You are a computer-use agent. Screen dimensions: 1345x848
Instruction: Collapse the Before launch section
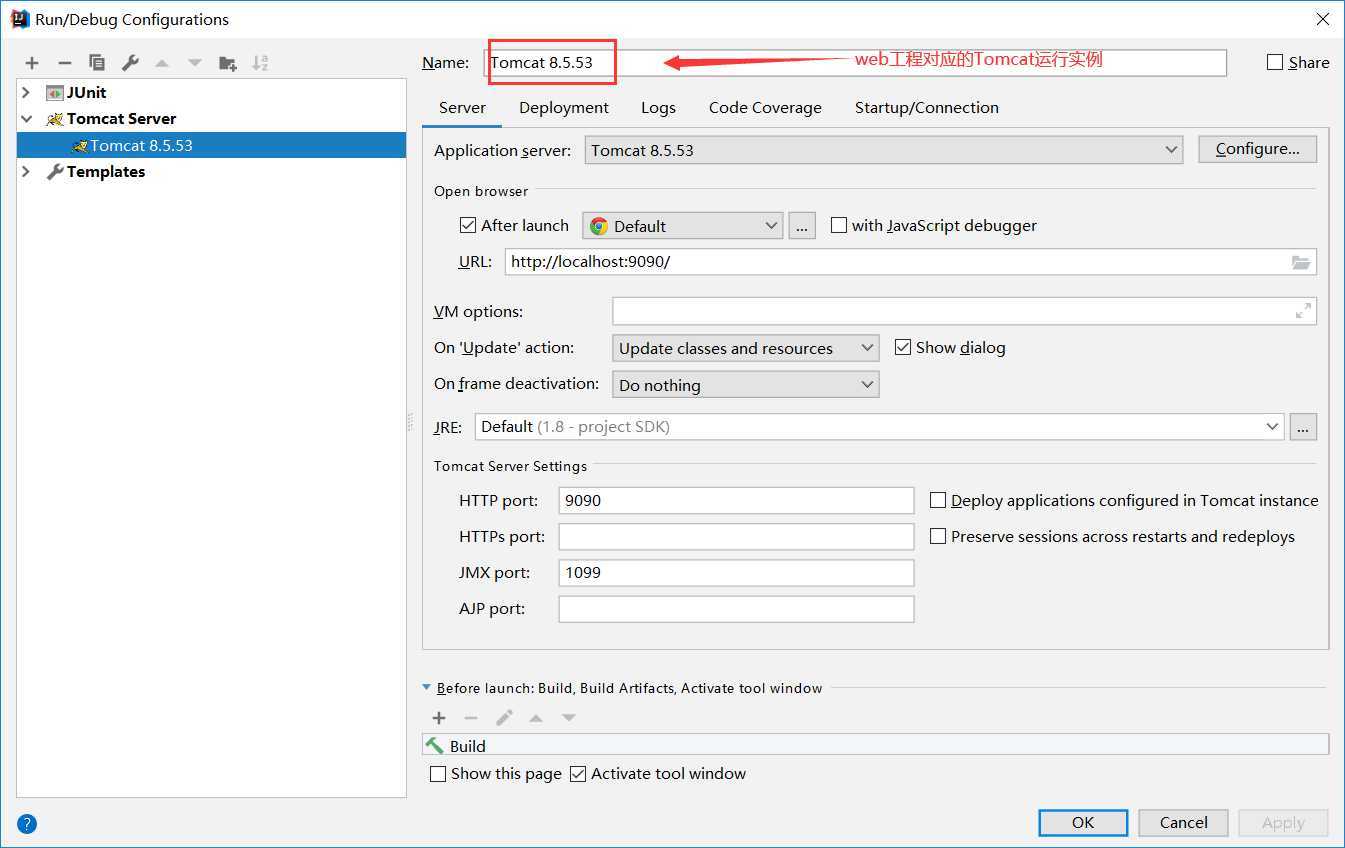pyautogui.click(x=427, y=688)
